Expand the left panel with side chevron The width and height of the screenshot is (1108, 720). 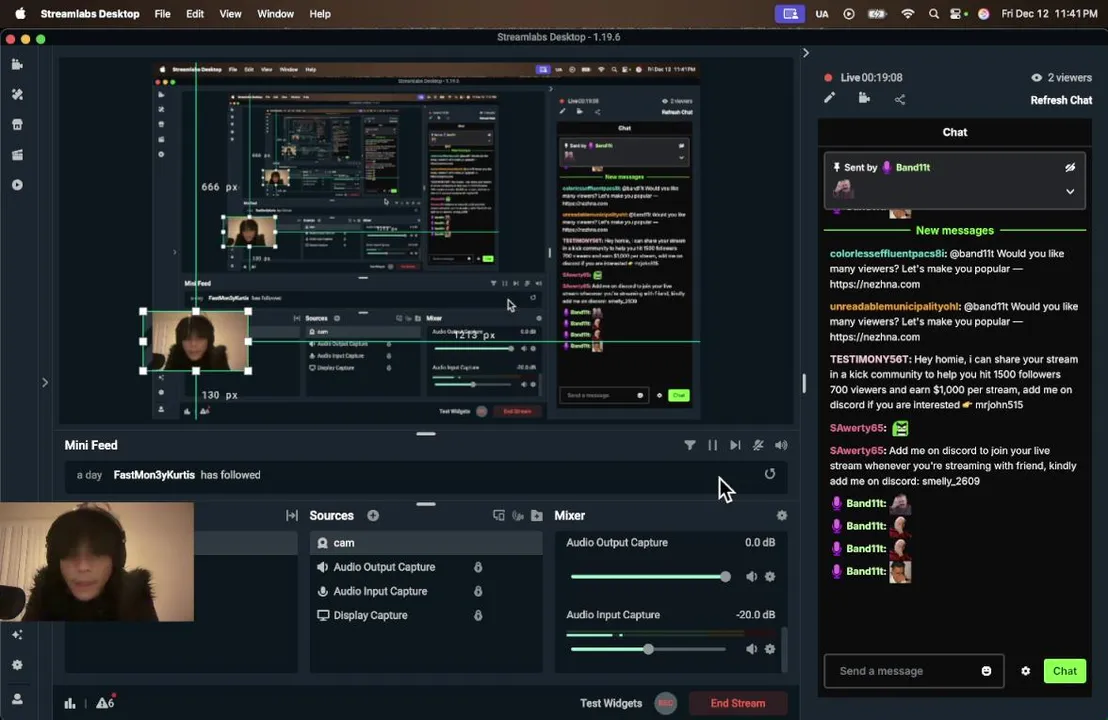[45, 382]
